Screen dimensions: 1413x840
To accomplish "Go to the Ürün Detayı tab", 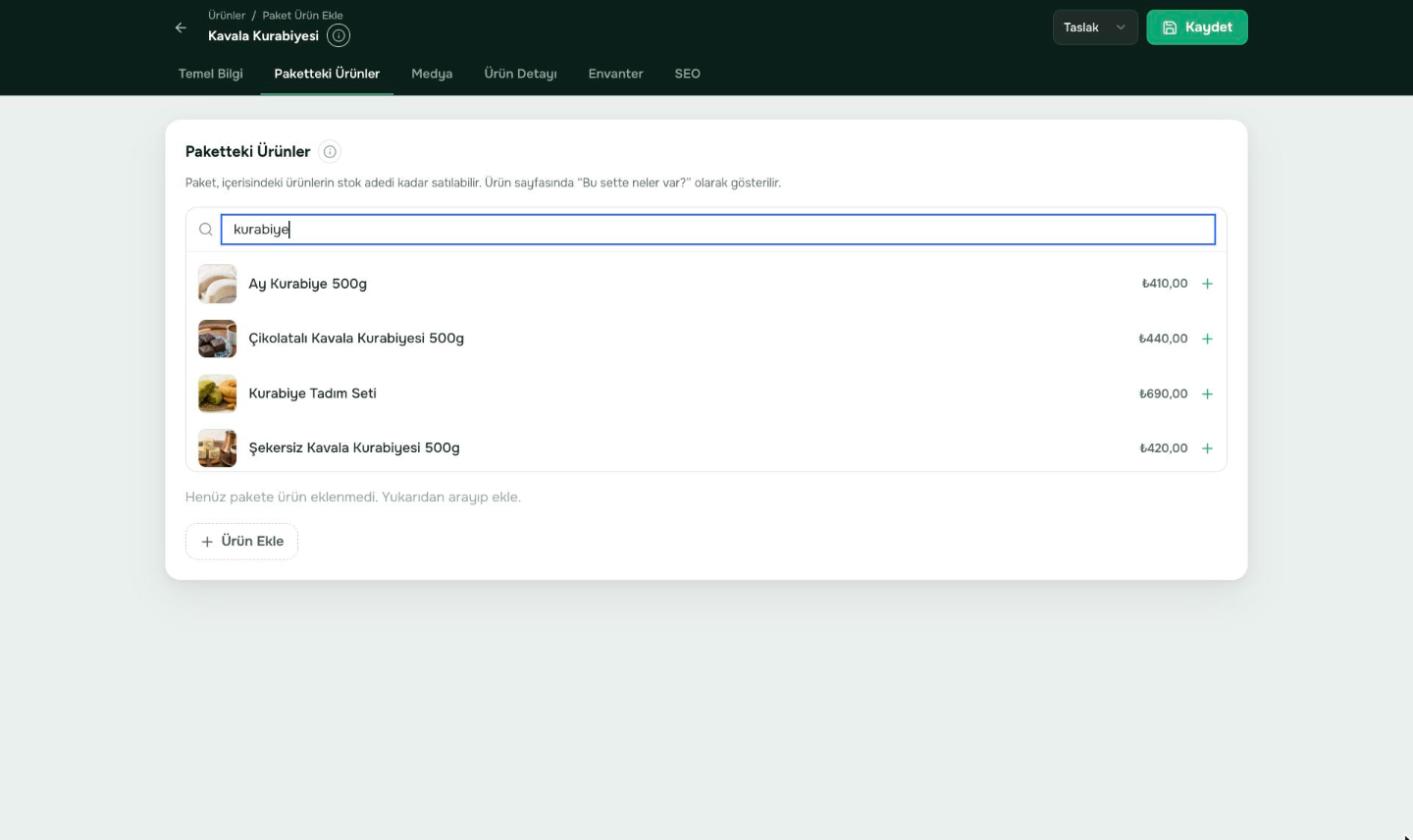I will point(520,74).
